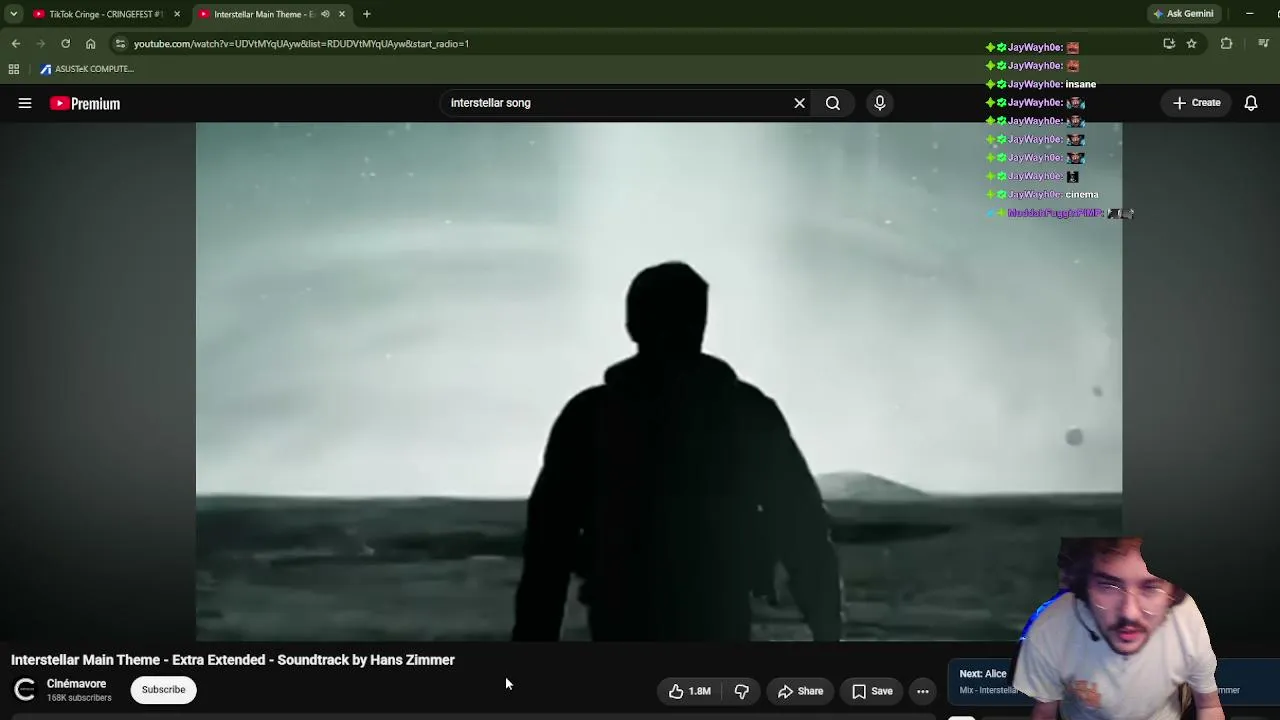View site information icon
This screenshot has height=720, width=1280.
tap(121, 44)
